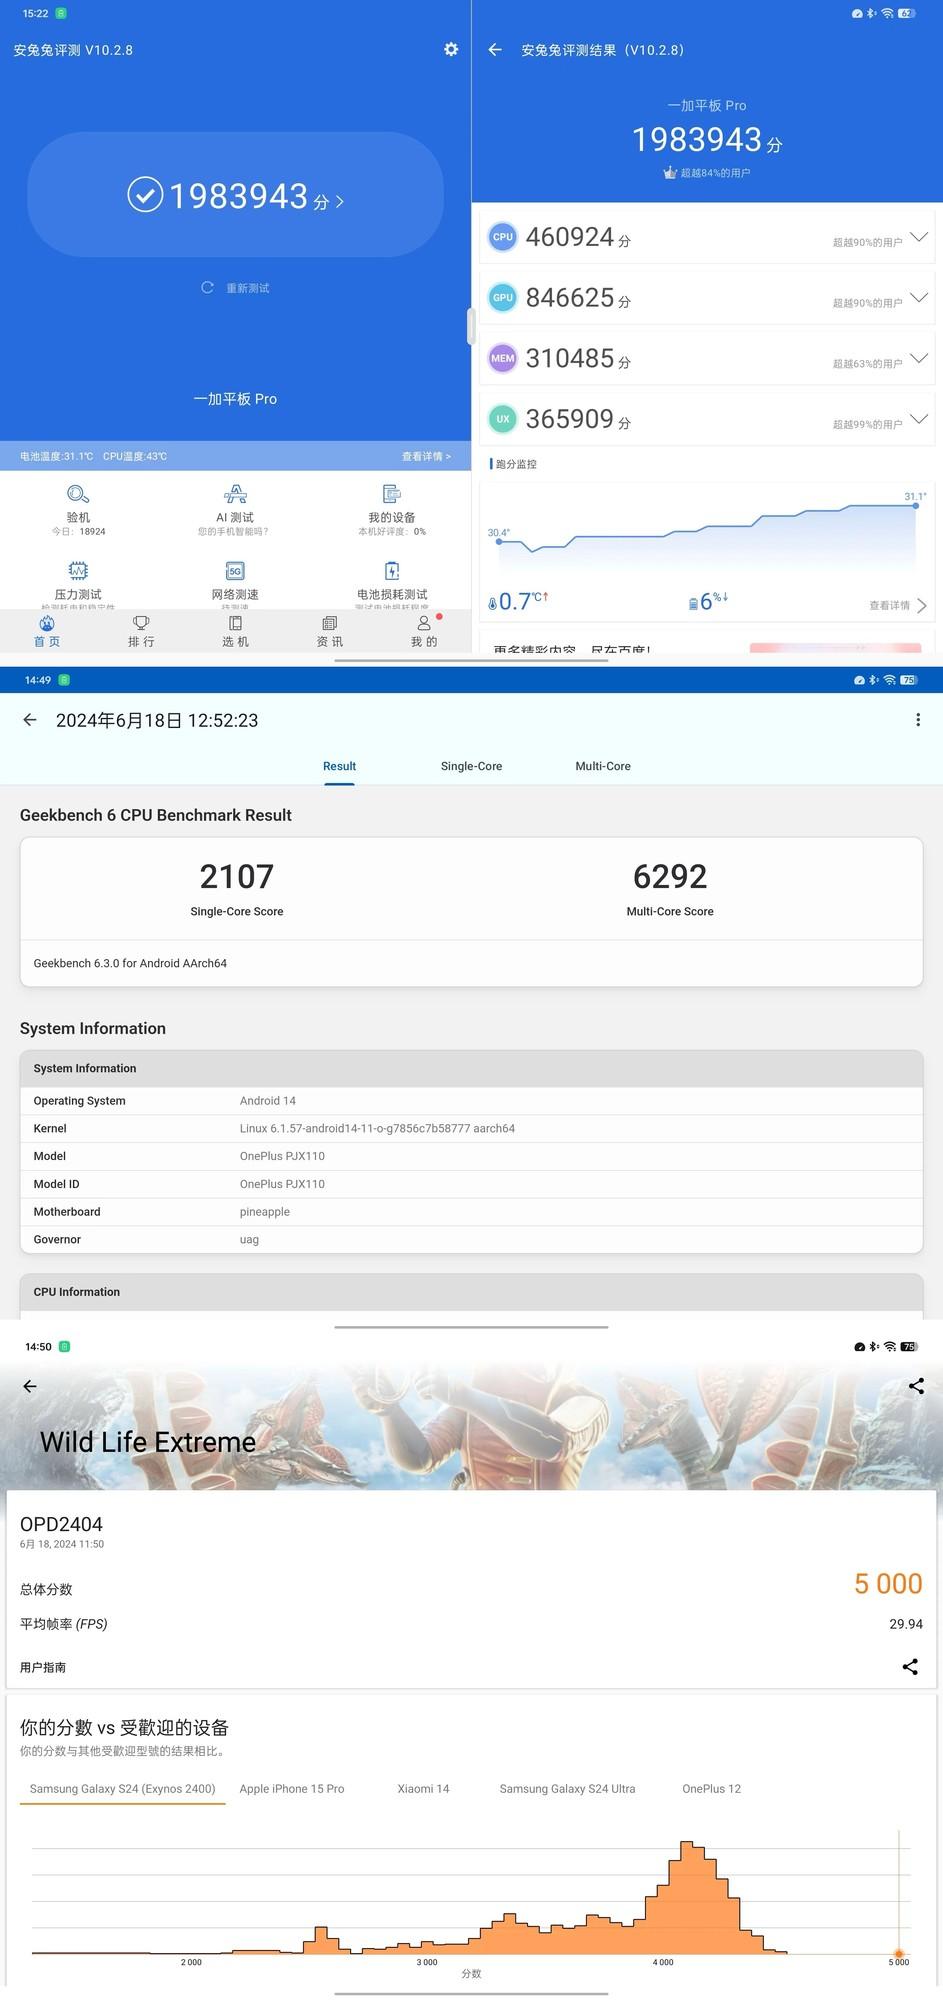Switch to 首页 home tab

(47, 632)
